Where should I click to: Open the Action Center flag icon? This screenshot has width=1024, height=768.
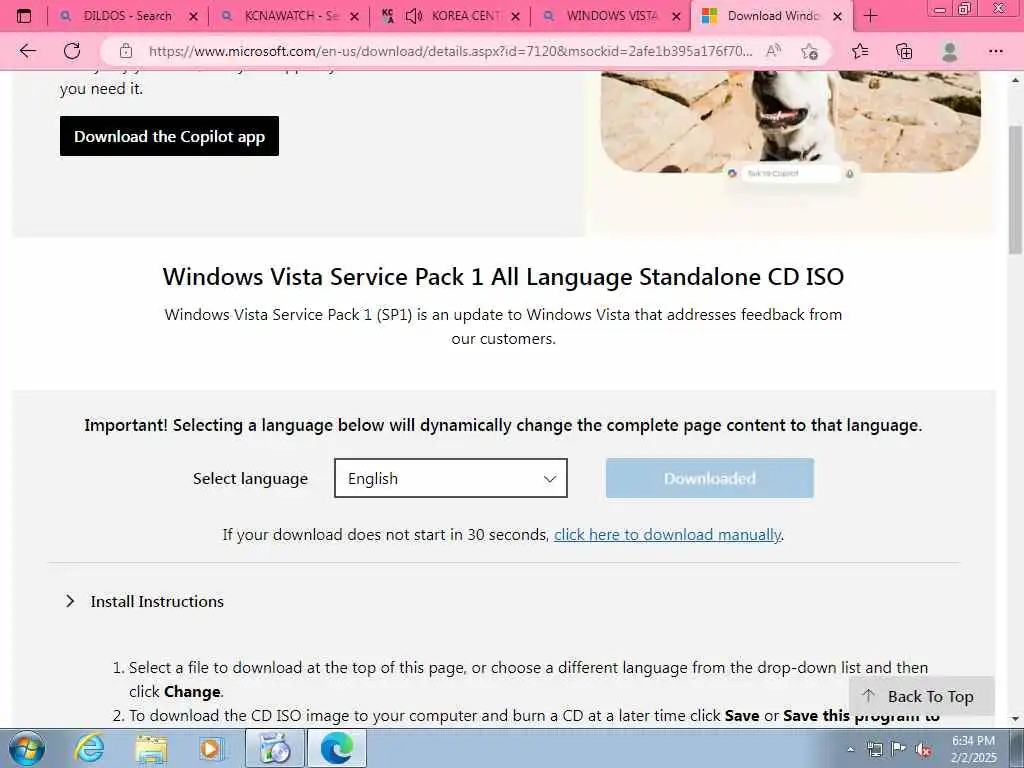coord(899,749)
